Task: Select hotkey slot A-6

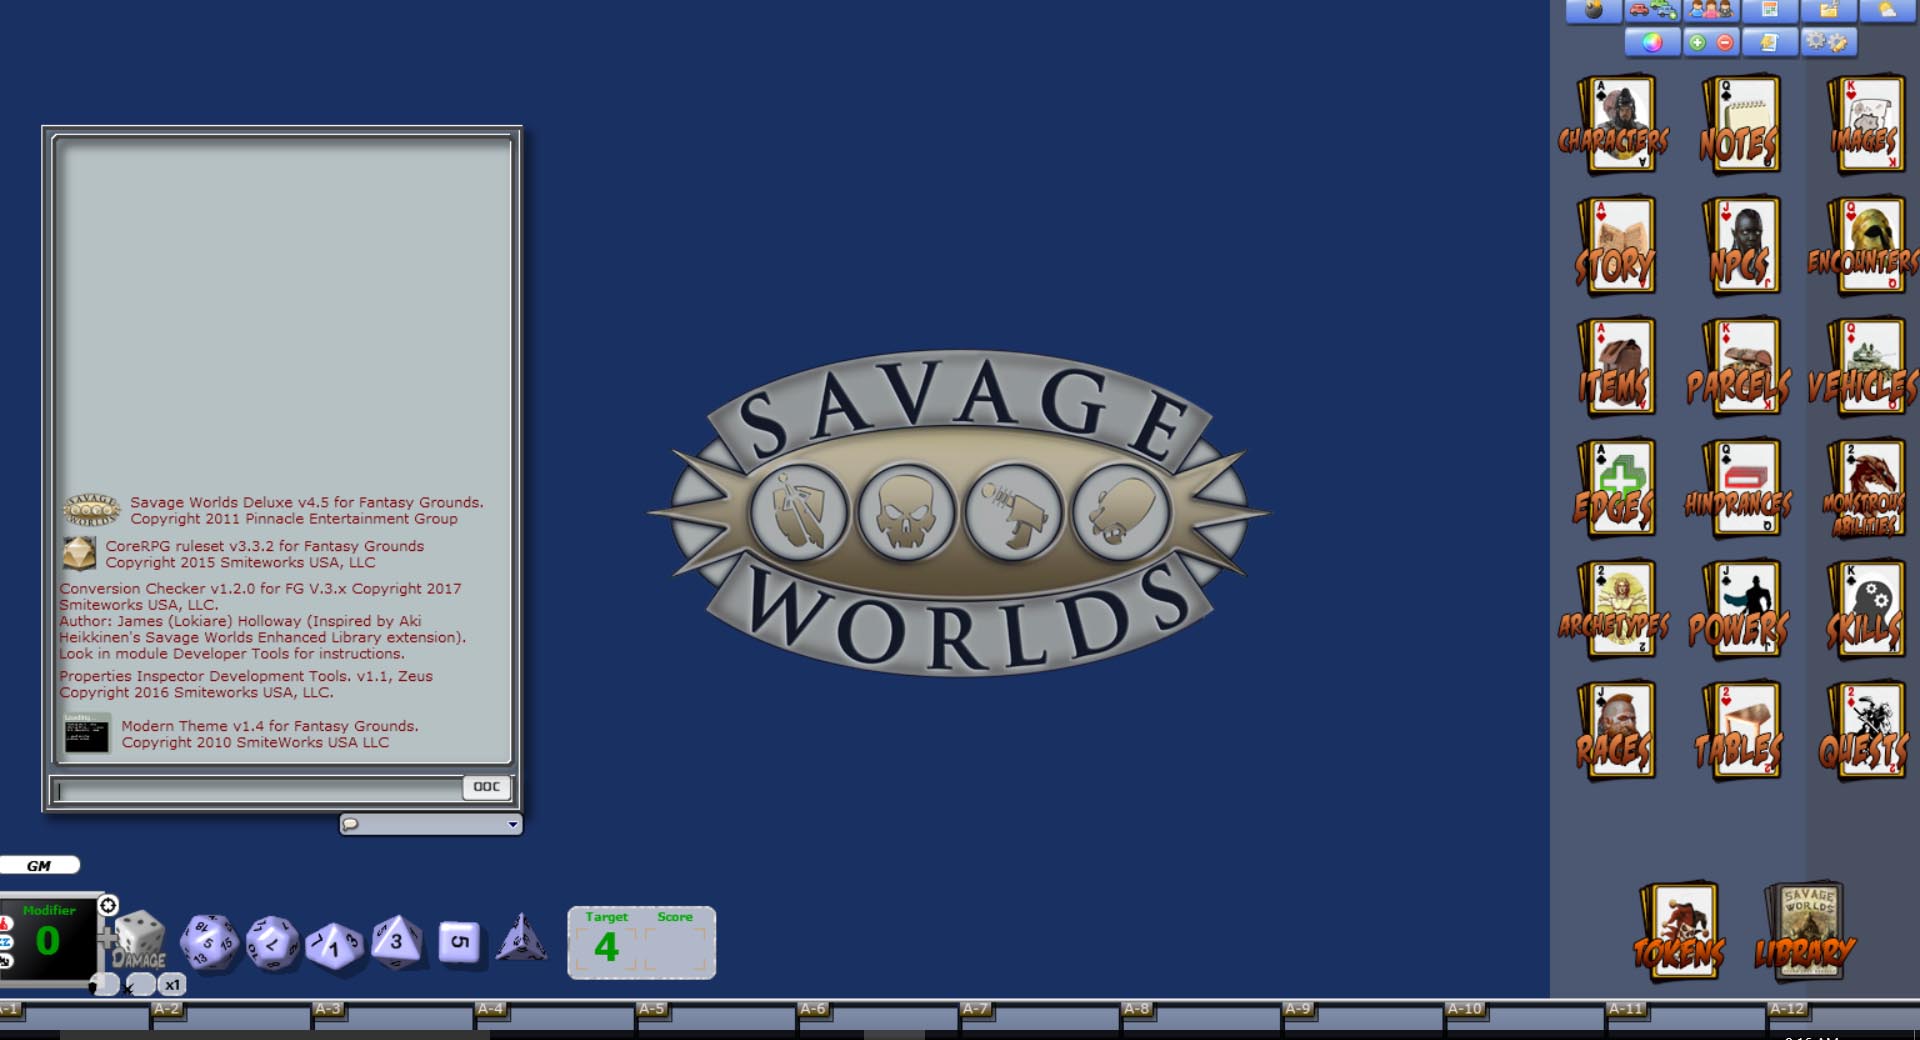Action: pos(879,1014)
